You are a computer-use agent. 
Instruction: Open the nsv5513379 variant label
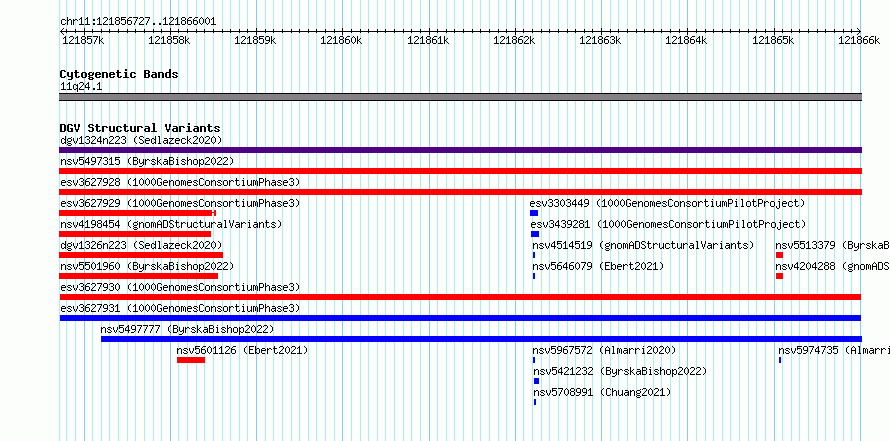(x=833, y=245)
